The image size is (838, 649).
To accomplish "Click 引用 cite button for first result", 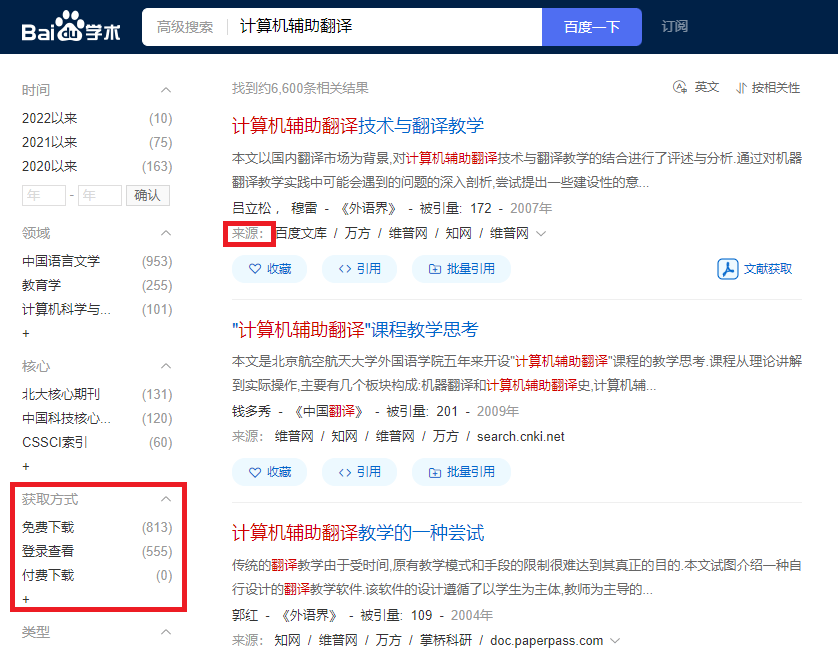I will pyautogui.click(x=359, y=269).
